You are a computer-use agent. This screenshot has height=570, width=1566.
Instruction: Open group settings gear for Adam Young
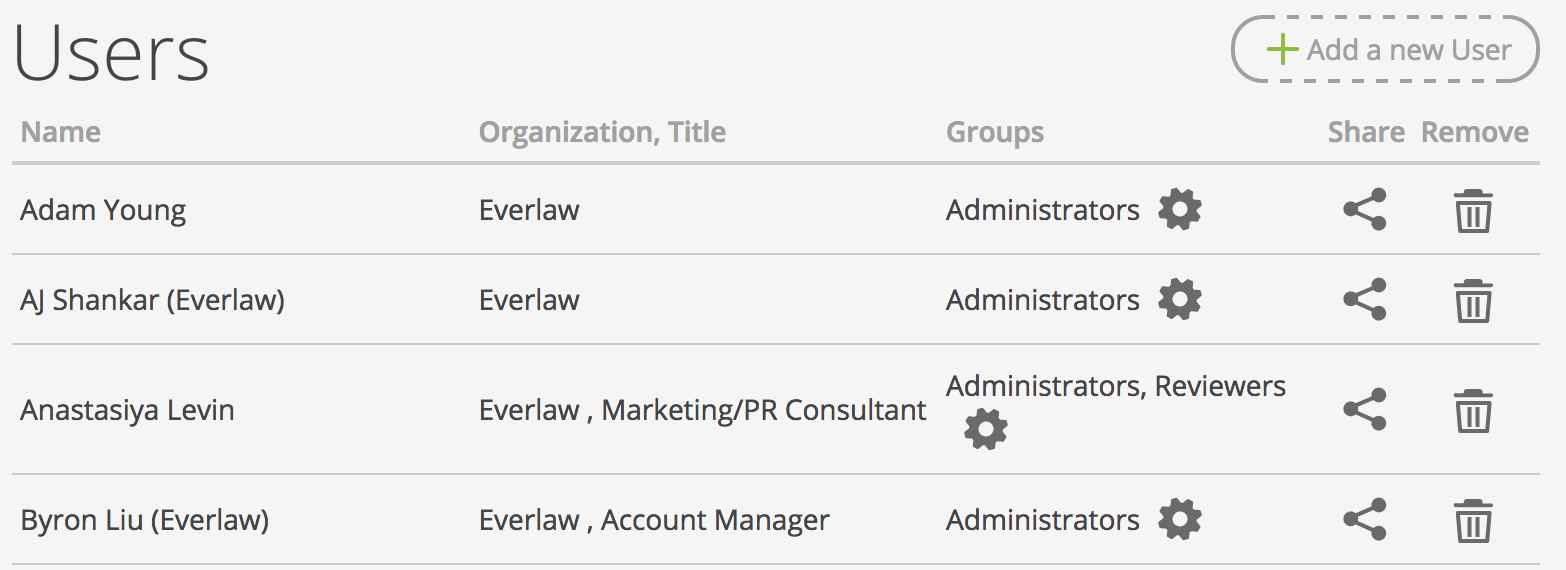click(x=1180, y=210)
